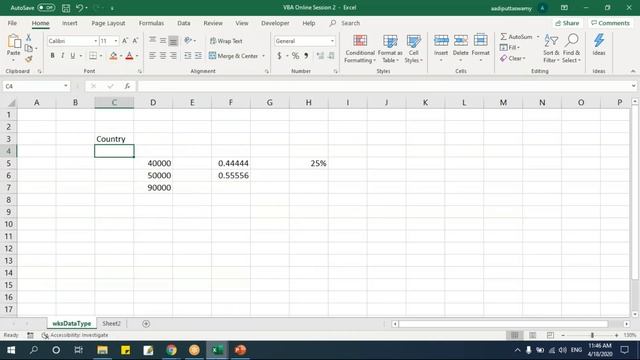Activate the Format Painter brush

tap(29, 59)
